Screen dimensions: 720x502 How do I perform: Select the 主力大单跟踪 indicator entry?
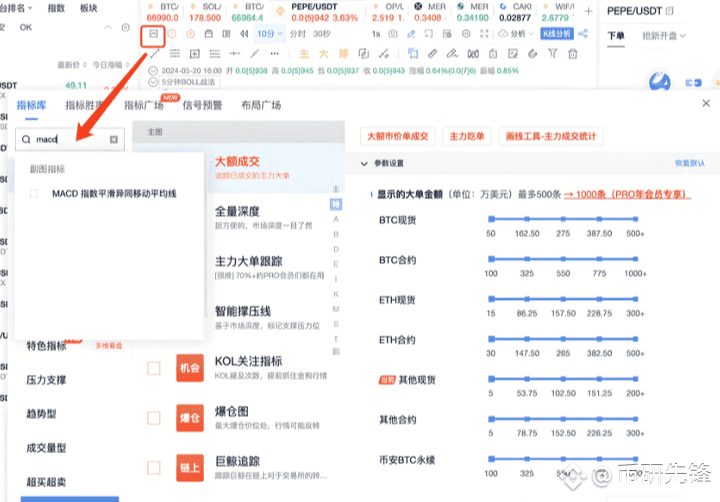click(276, 268)
